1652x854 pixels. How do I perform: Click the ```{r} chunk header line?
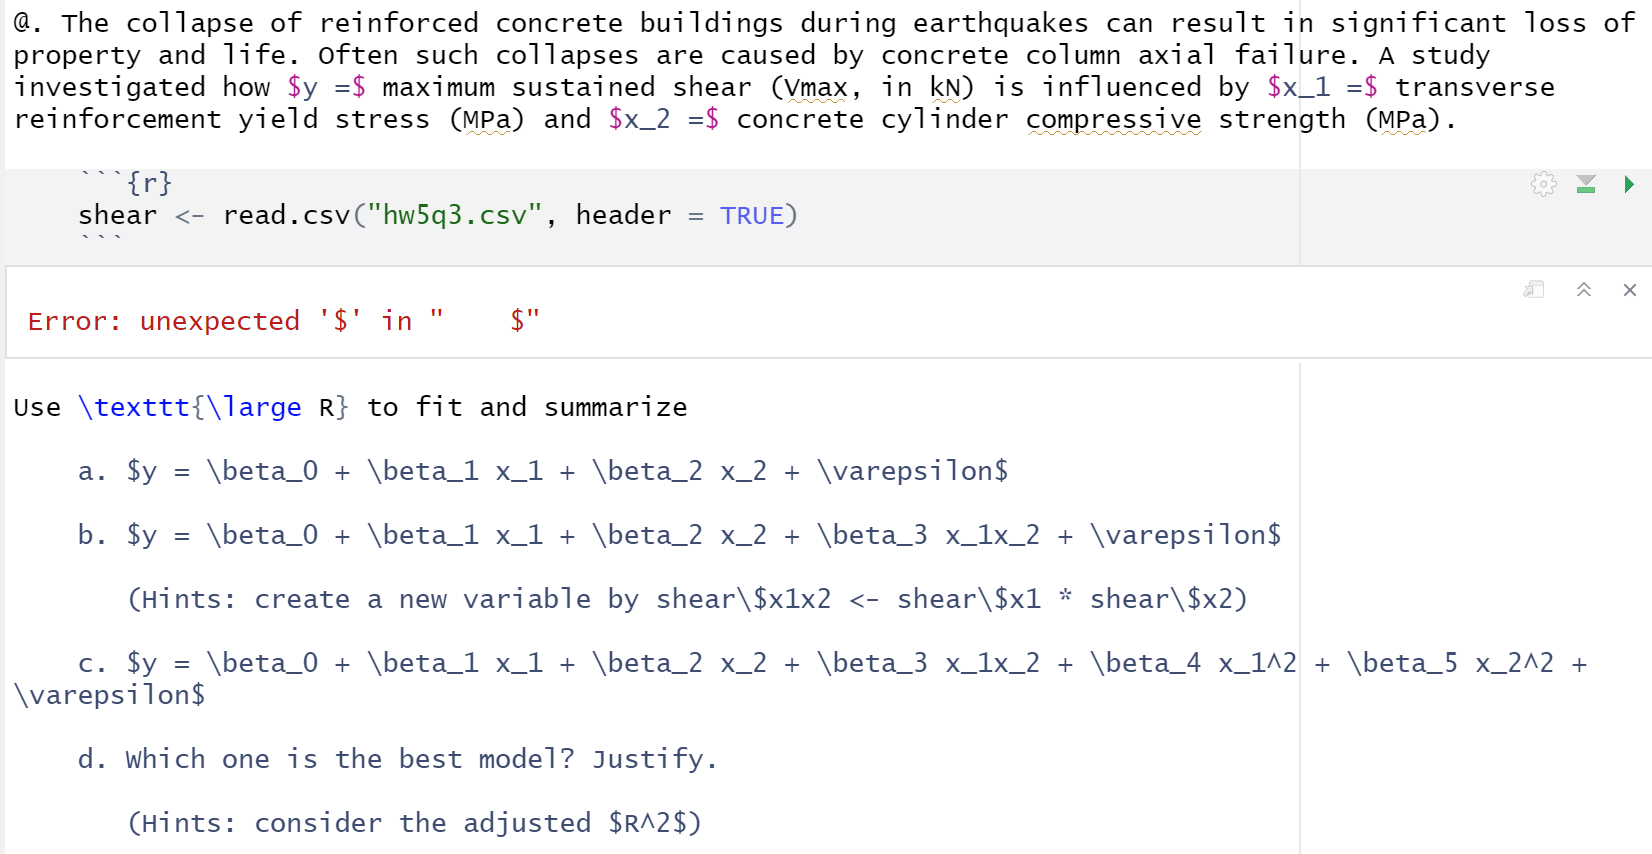[x=126, y=183]
